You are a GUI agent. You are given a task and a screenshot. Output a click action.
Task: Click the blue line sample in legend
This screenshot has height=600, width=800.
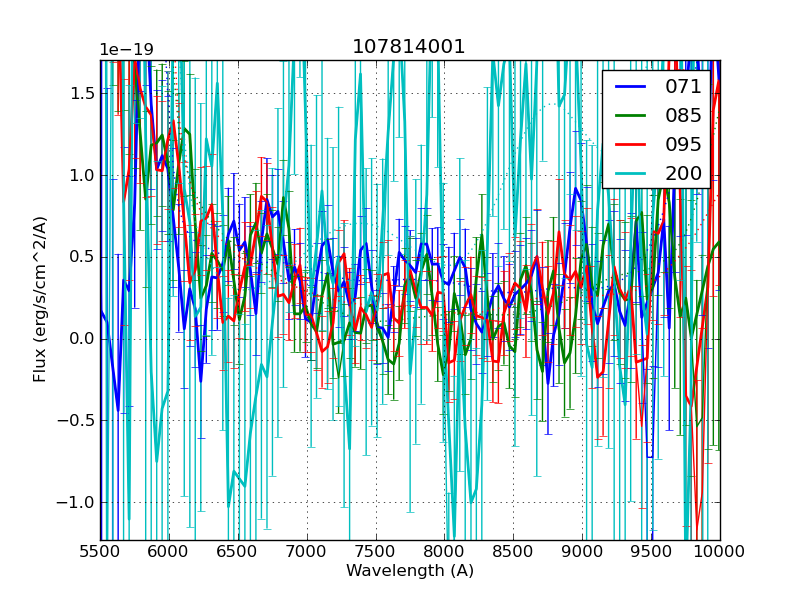[x=630, y=87]
